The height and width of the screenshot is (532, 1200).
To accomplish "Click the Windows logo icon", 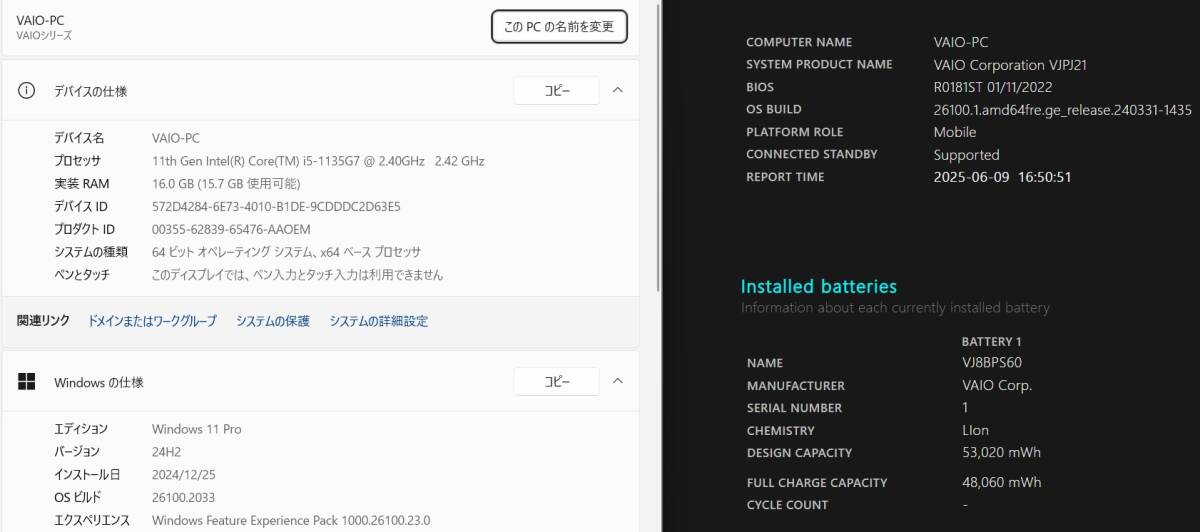I will 27,382.
